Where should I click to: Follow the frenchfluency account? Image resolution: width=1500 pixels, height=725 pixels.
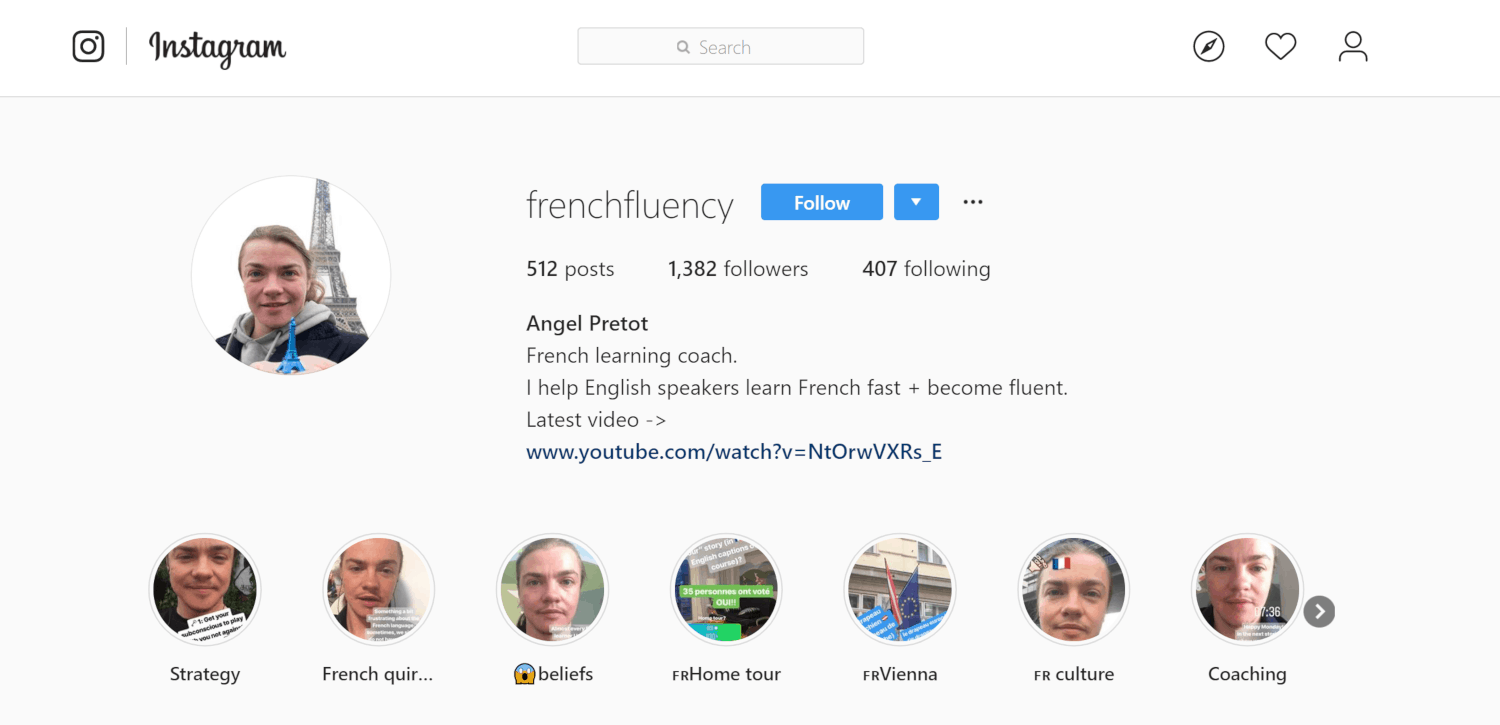point(822,202)
